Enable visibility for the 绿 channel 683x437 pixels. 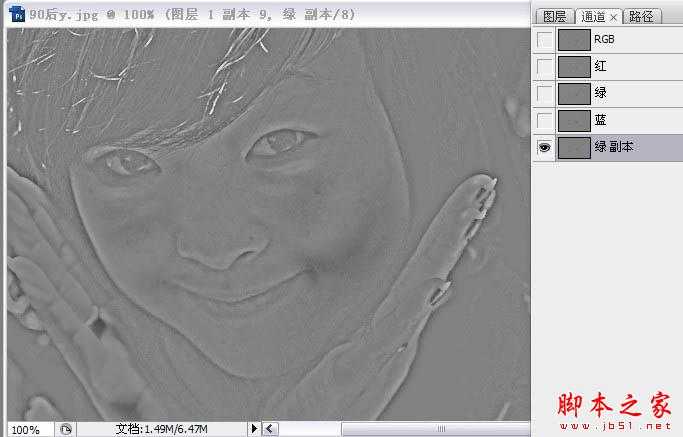pyautogui.click(x=543, y=93)
